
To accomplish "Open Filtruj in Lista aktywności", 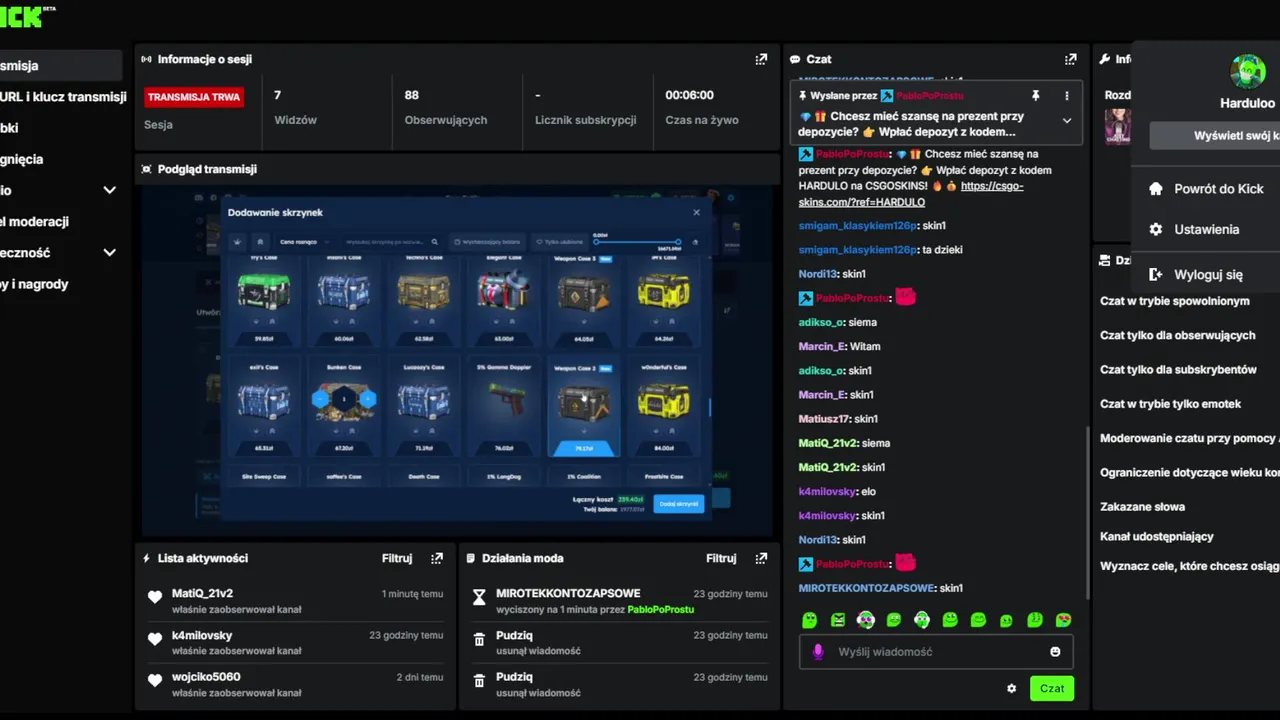I will 397,558.
